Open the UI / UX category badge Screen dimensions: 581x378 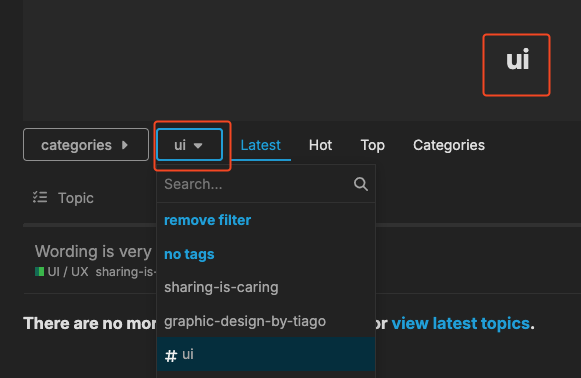tap(62, 272)
